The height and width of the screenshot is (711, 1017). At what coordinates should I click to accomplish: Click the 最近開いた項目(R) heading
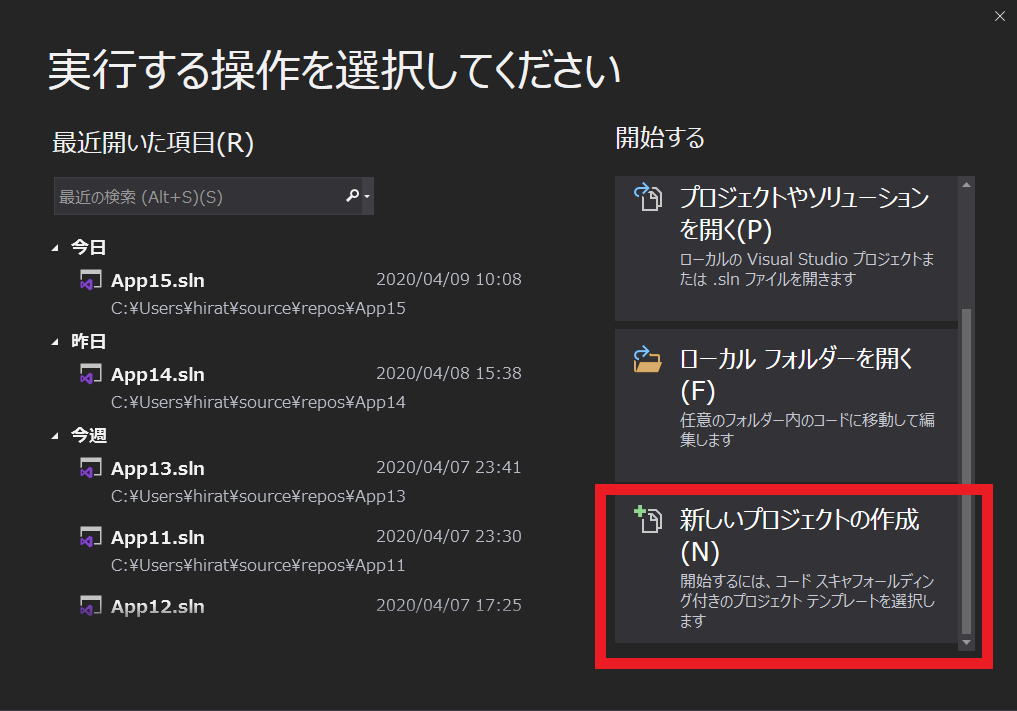click(x=153, y=143)
